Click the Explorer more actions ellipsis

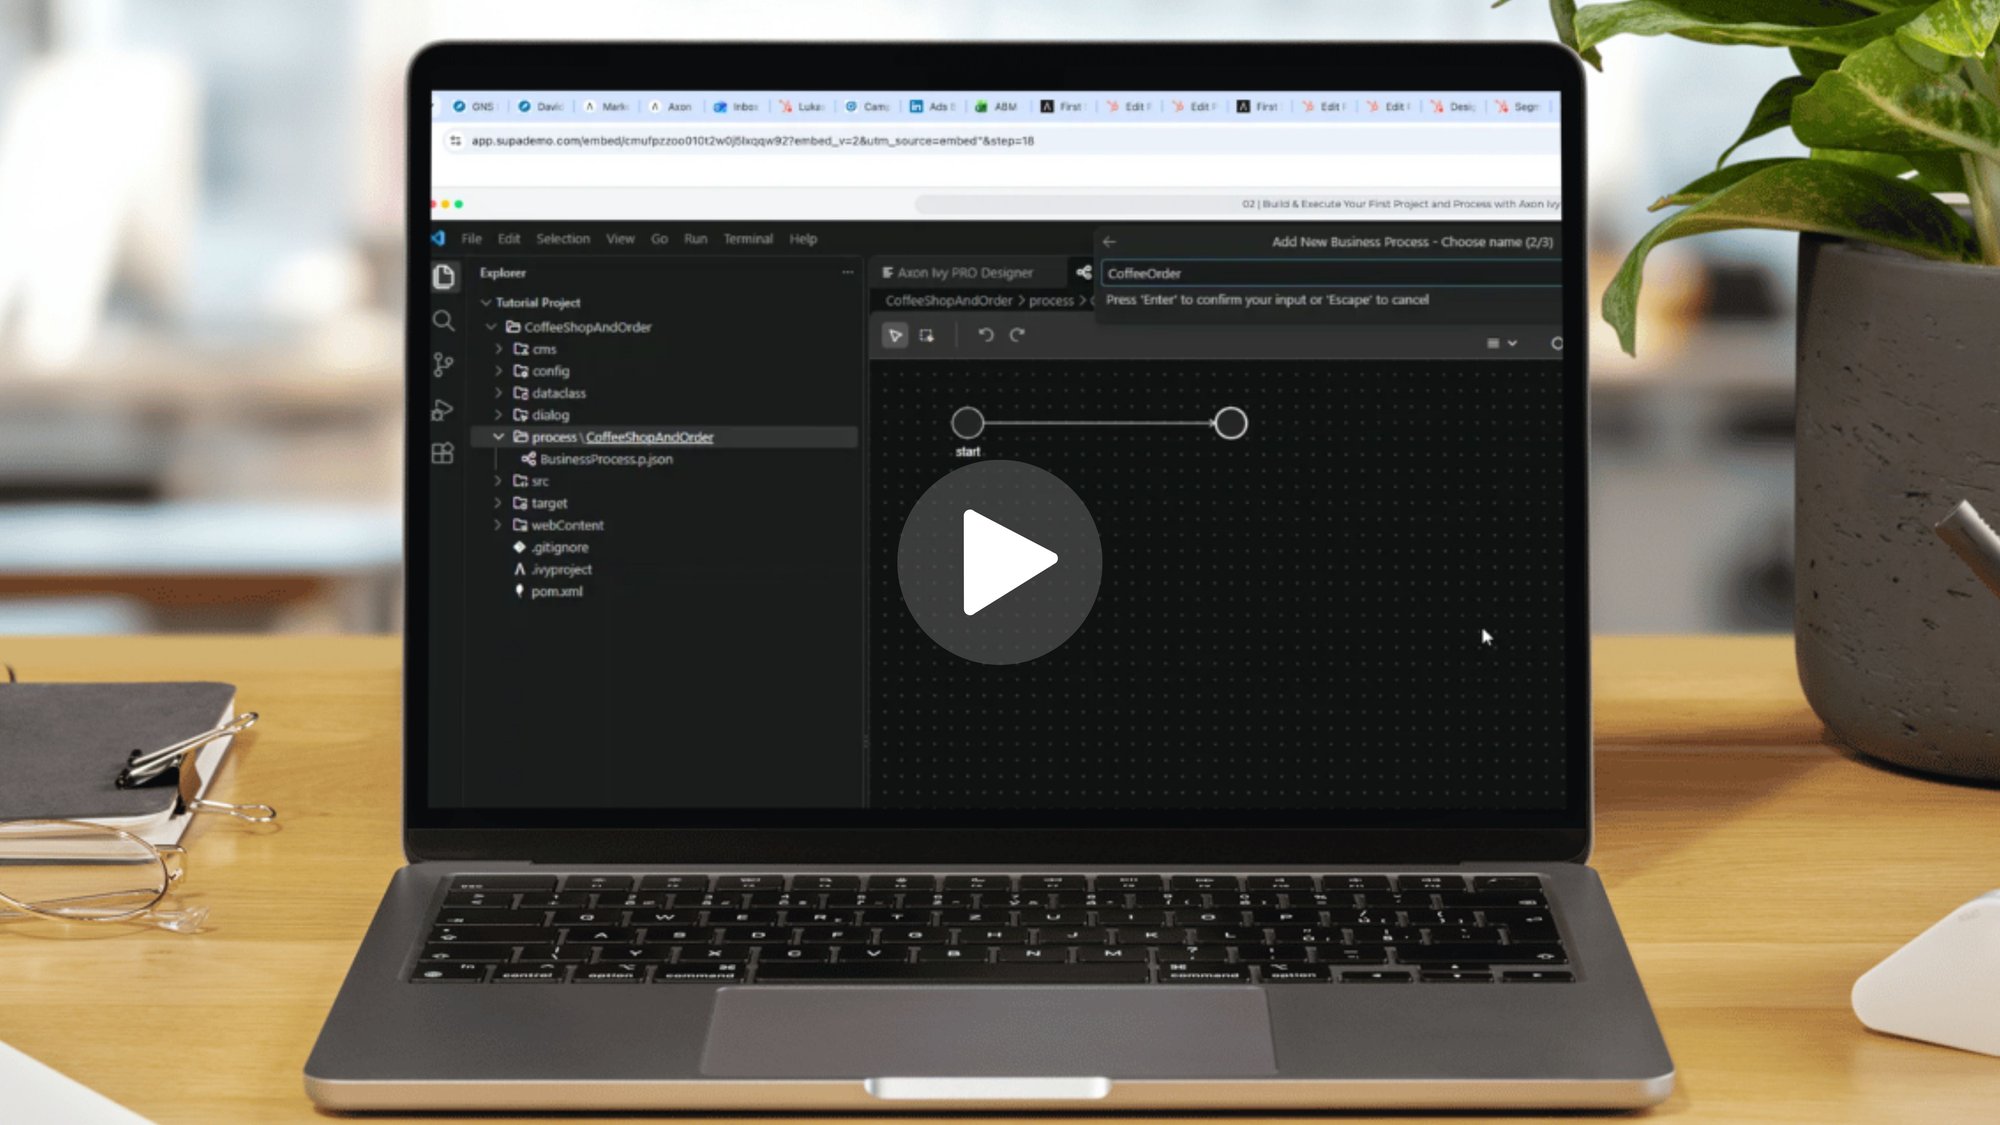coord(848,272)
